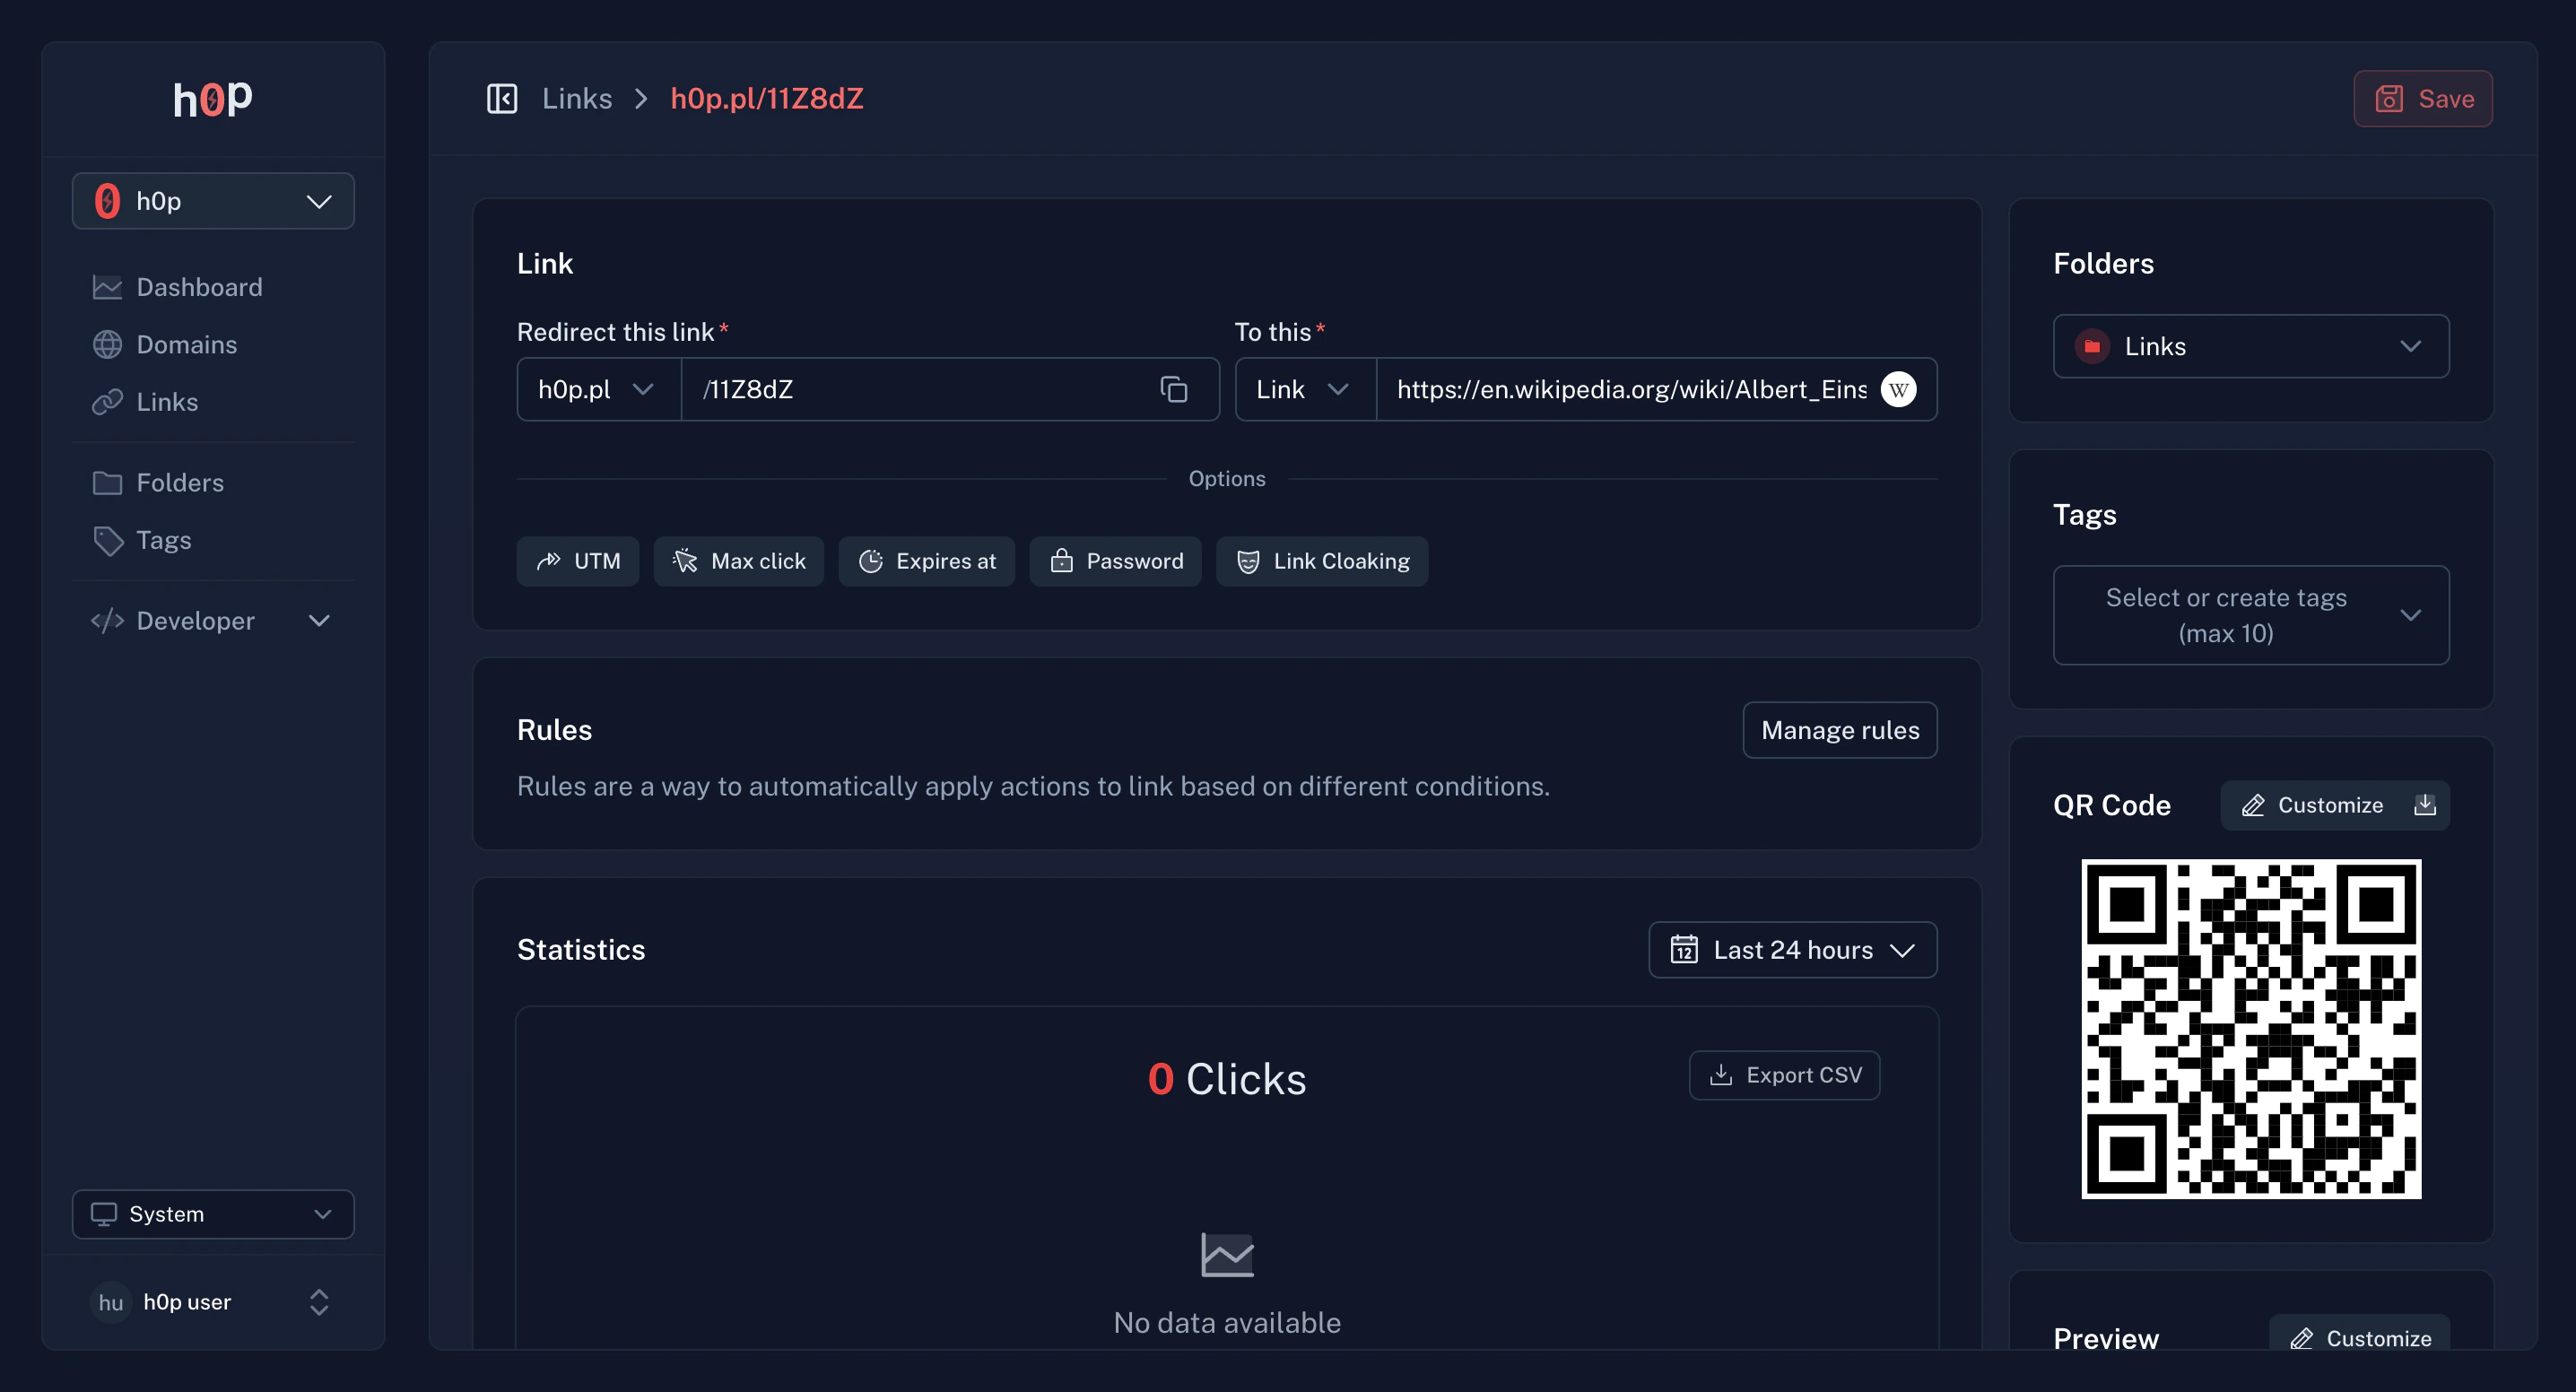Copy the shortened link URL
The width and height of the screenshot is (2576, 1392).
[x=1173, y=389]
